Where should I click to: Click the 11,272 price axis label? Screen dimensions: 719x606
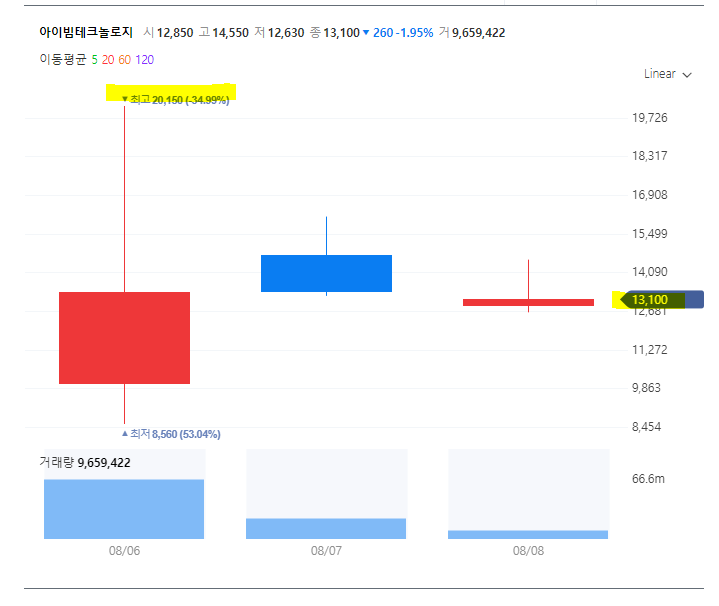[649, 350]
